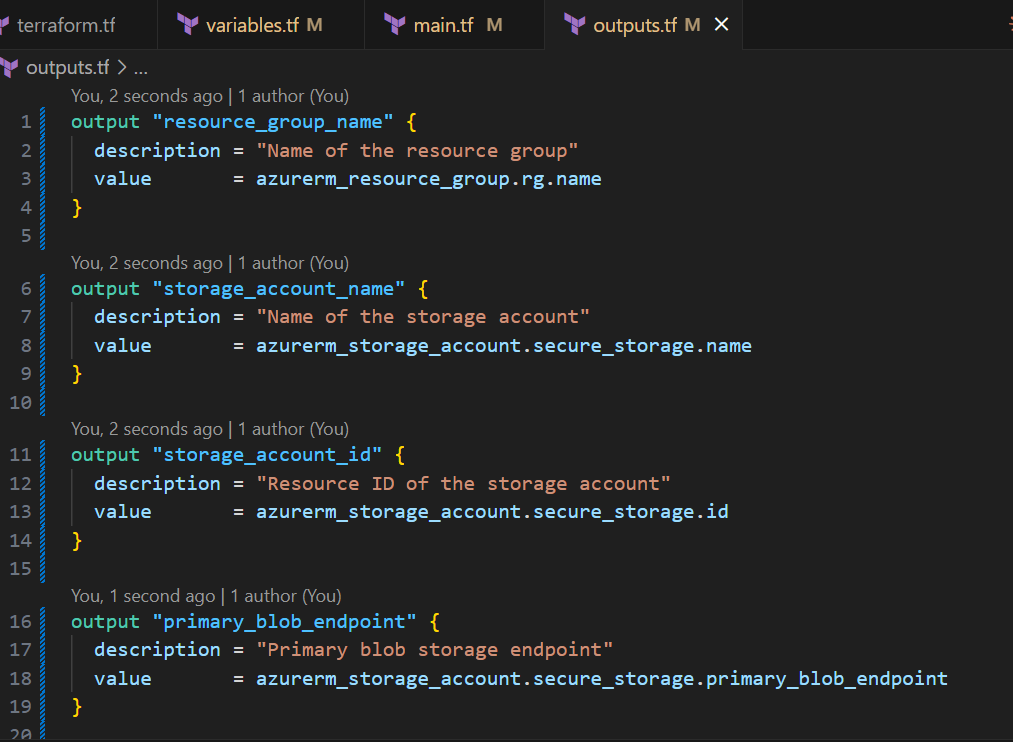Select outputs.tf in the breadcrumb path
Screen dimensions: 1013x742
[67, 68]
